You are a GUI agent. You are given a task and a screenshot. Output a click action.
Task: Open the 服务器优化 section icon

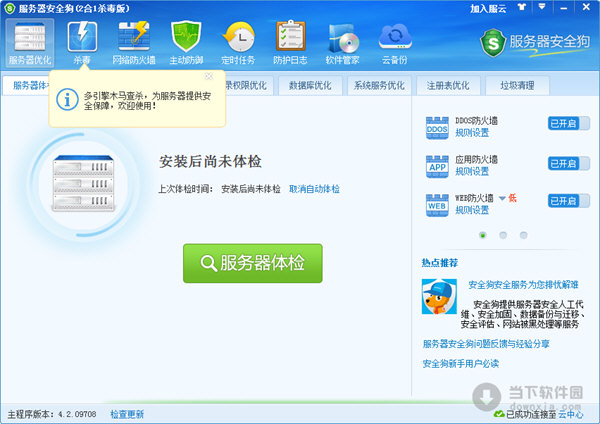(x=30, y=43)
